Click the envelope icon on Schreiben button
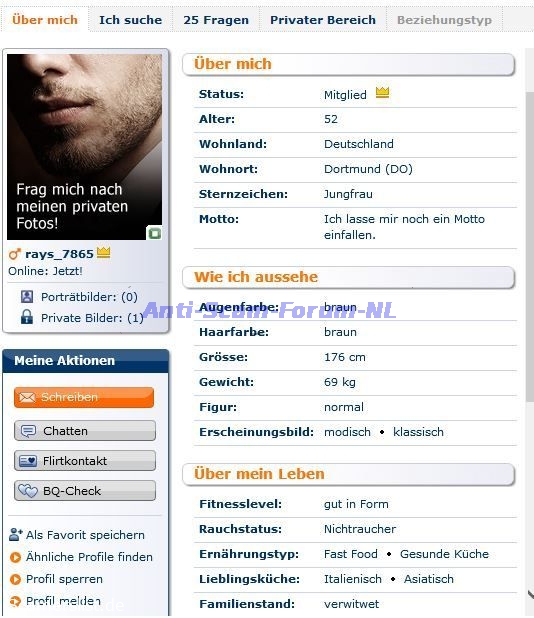Viewport: 534px width, 618px height. [27, 397]
